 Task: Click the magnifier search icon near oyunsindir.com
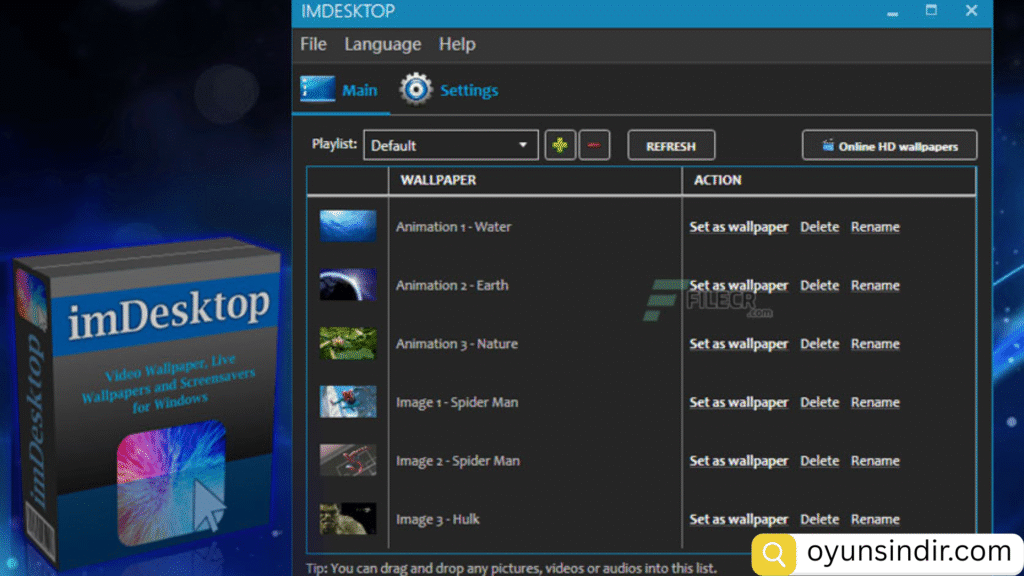pos(775,552)
